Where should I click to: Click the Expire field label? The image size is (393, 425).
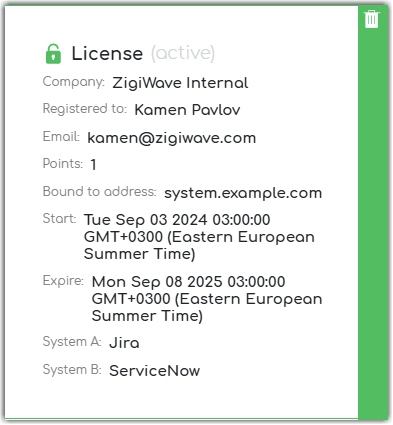63,281
